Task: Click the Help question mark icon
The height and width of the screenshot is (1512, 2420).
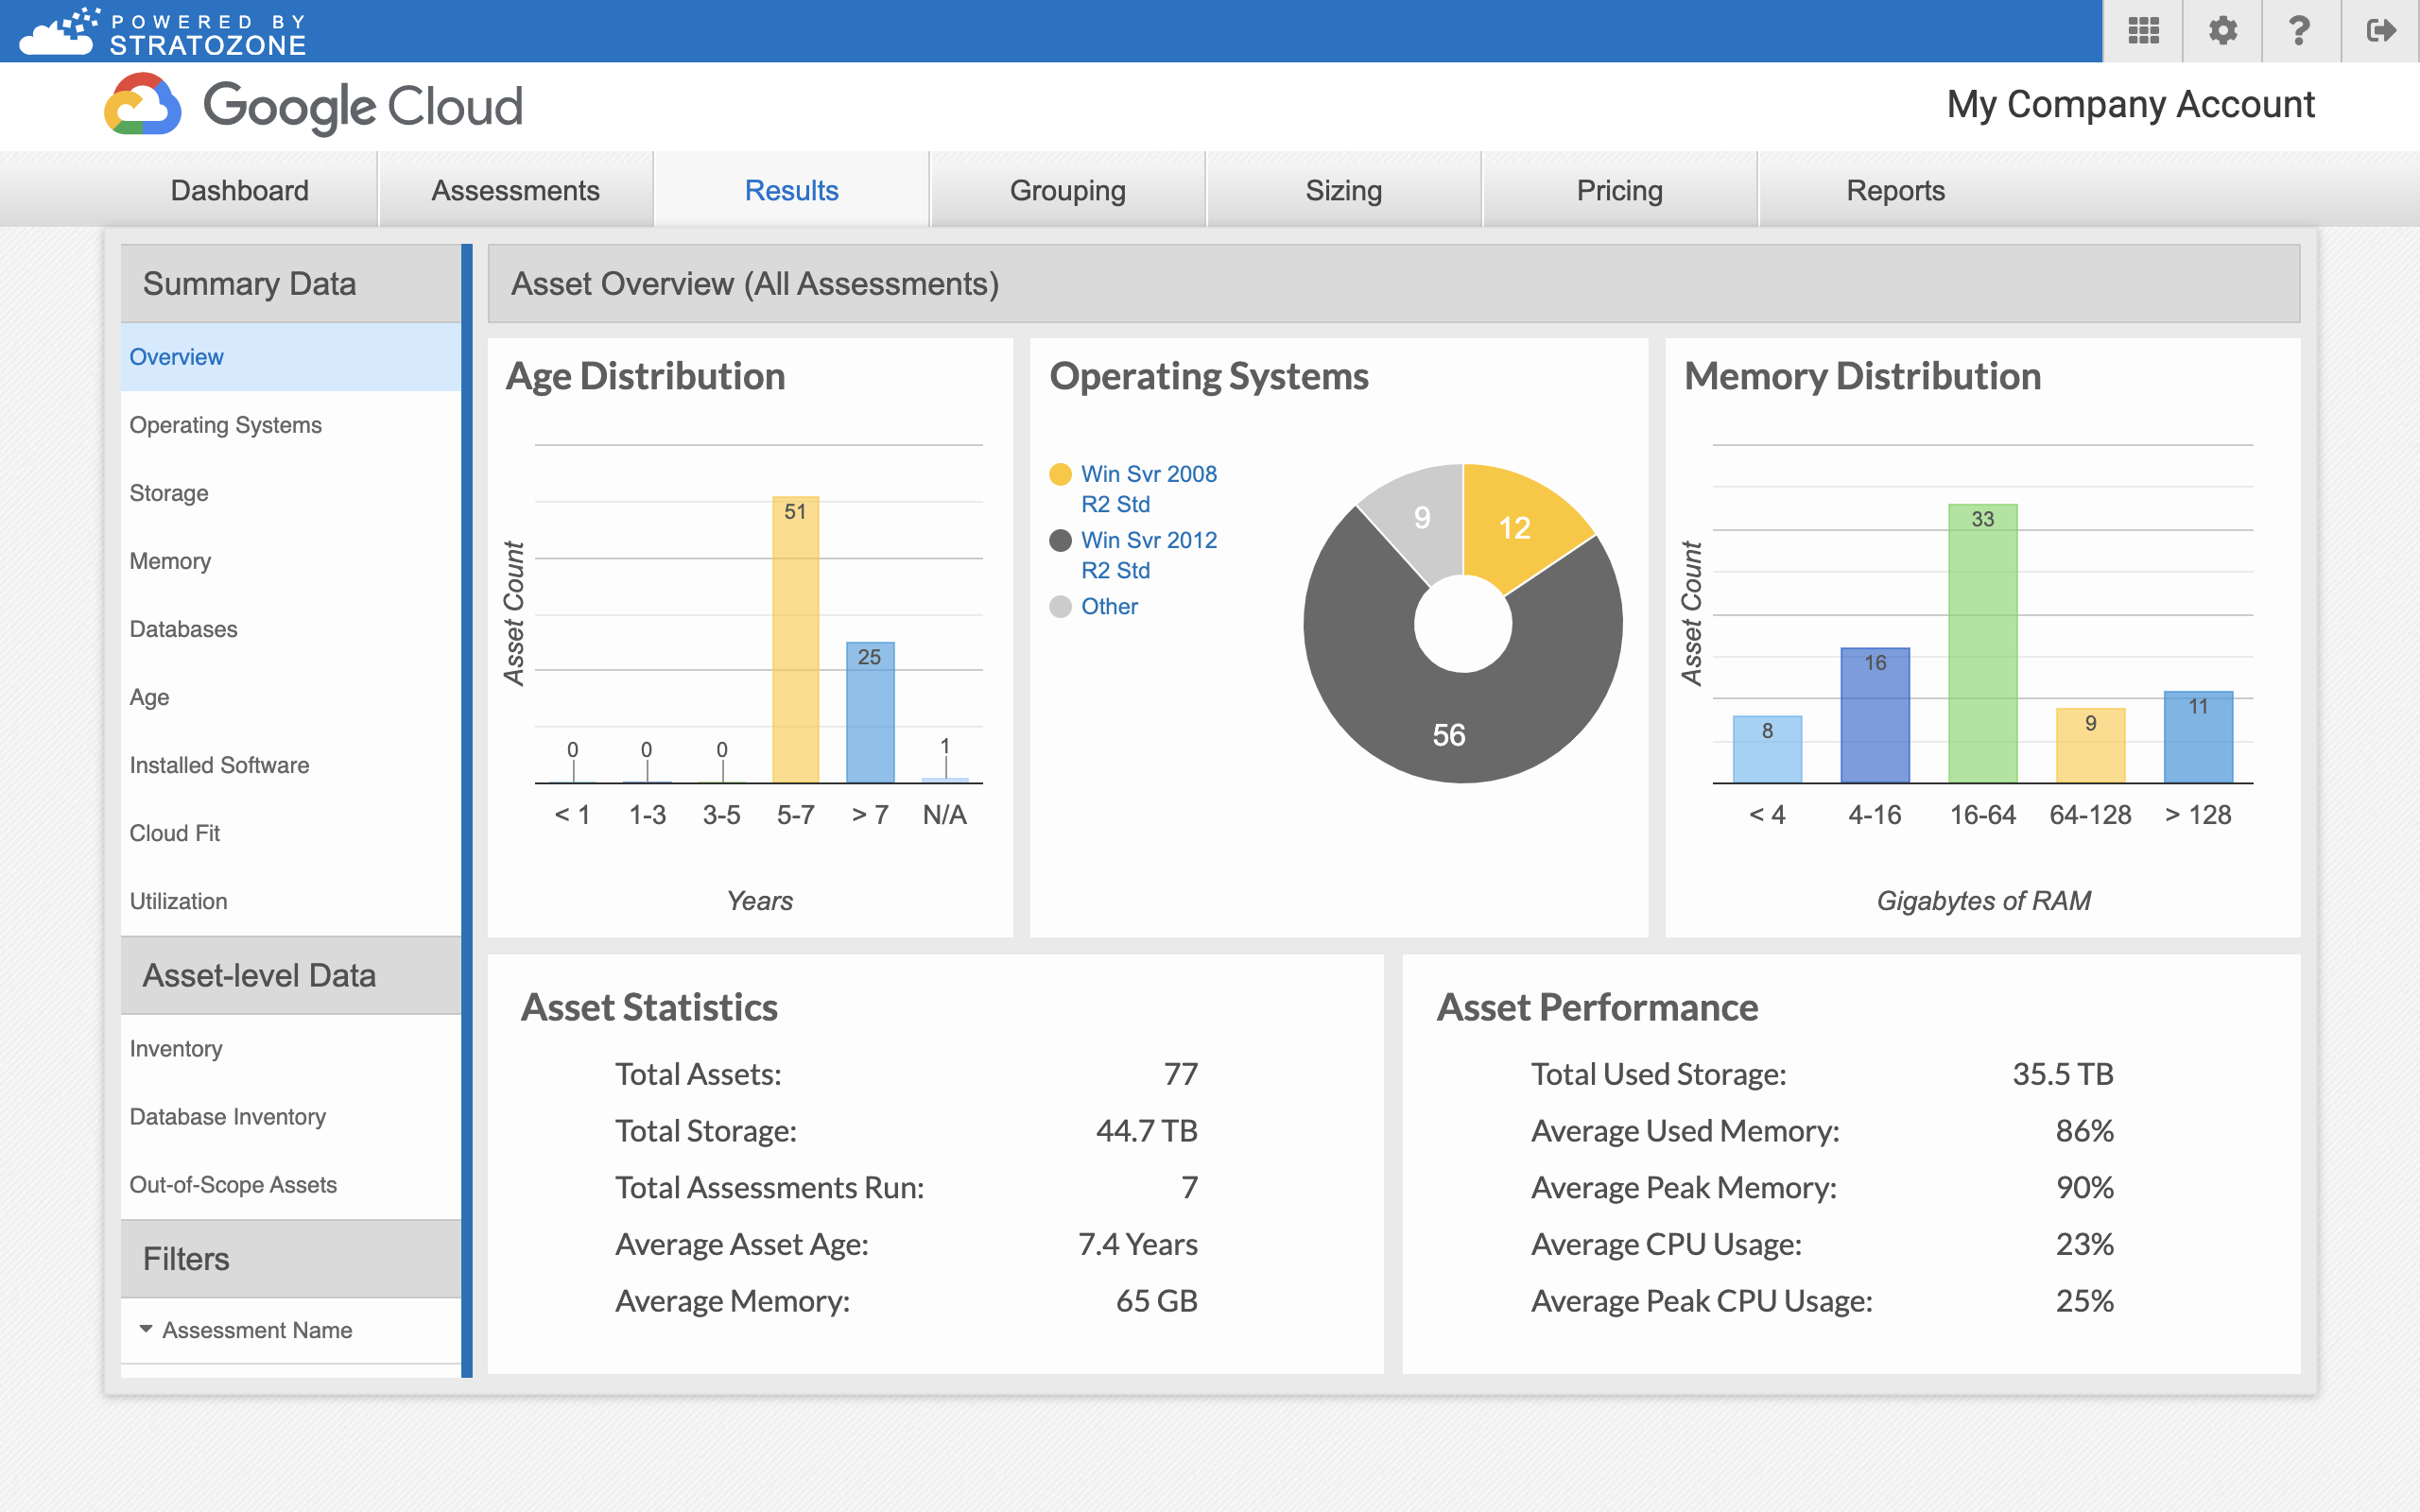Action: click(2296, 29)
